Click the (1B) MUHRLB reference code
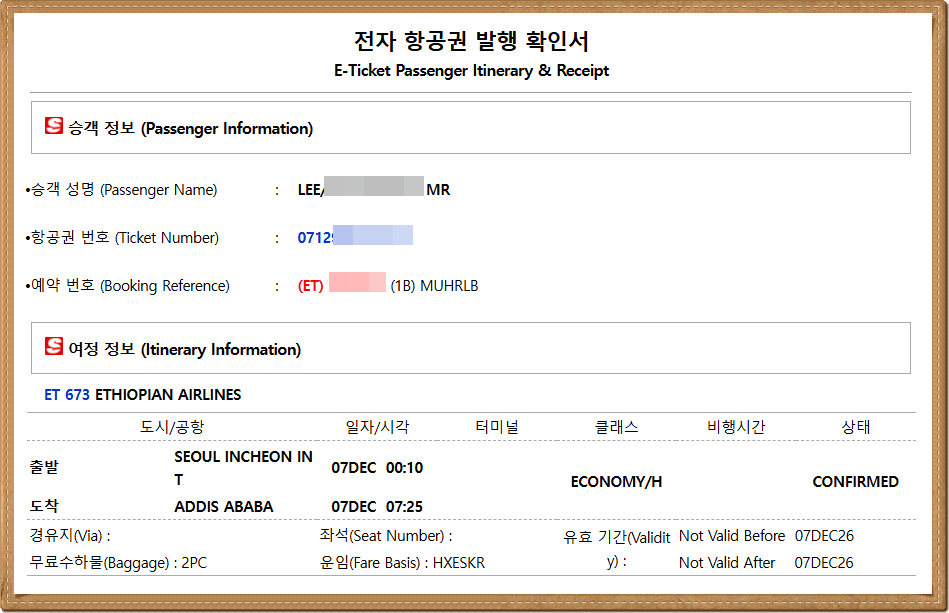Viewport: 949px width, 613px height. coord(434,286)
